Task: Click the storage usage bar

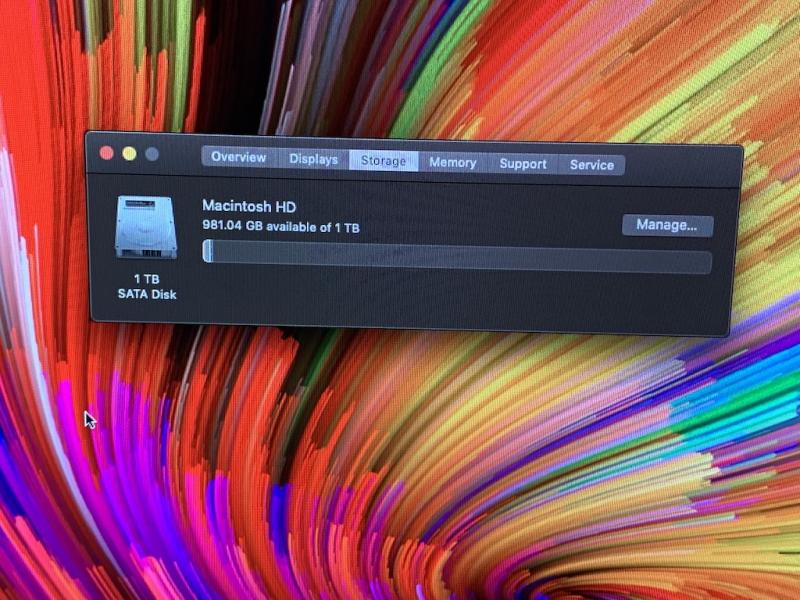Action: [x=457, y=258]
